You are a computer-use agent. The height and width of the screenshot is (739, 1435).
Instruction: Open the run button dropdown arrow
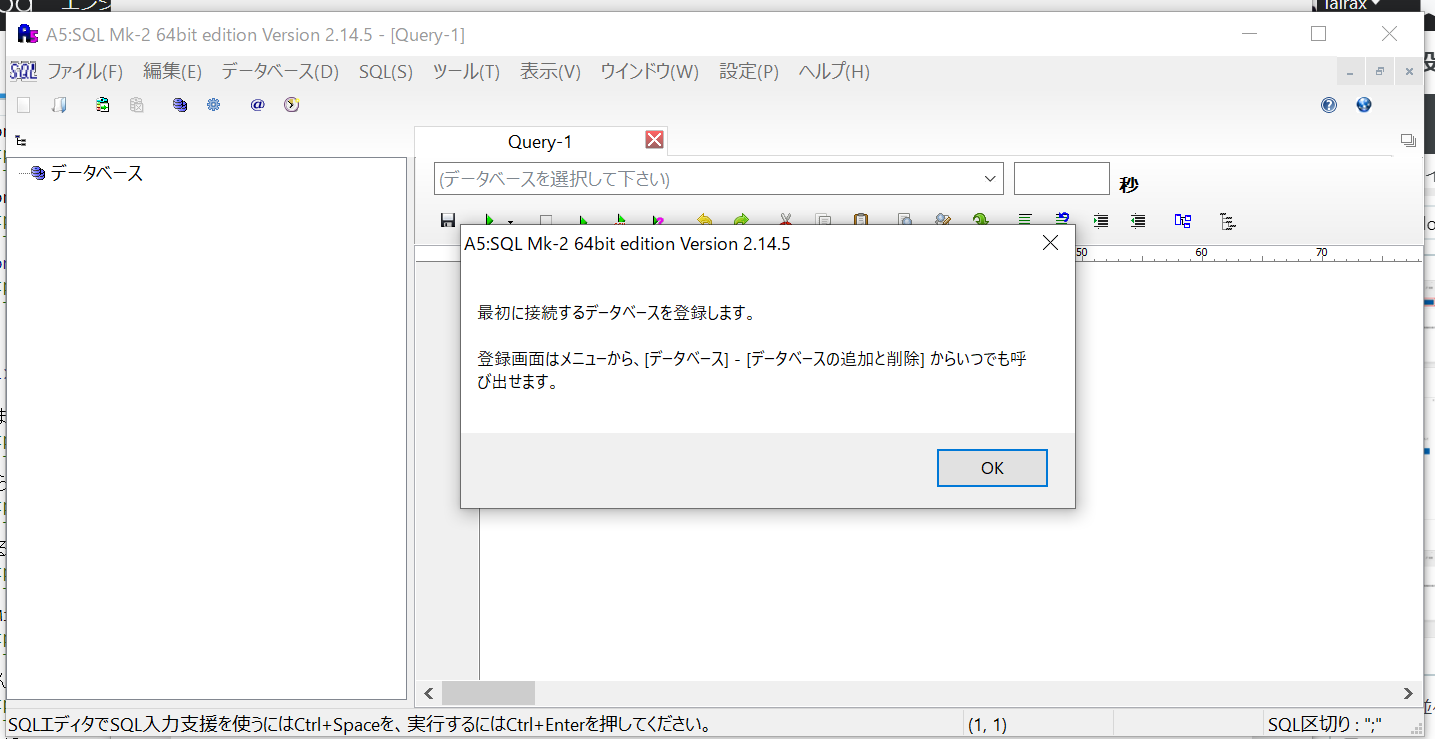point(510,221)
